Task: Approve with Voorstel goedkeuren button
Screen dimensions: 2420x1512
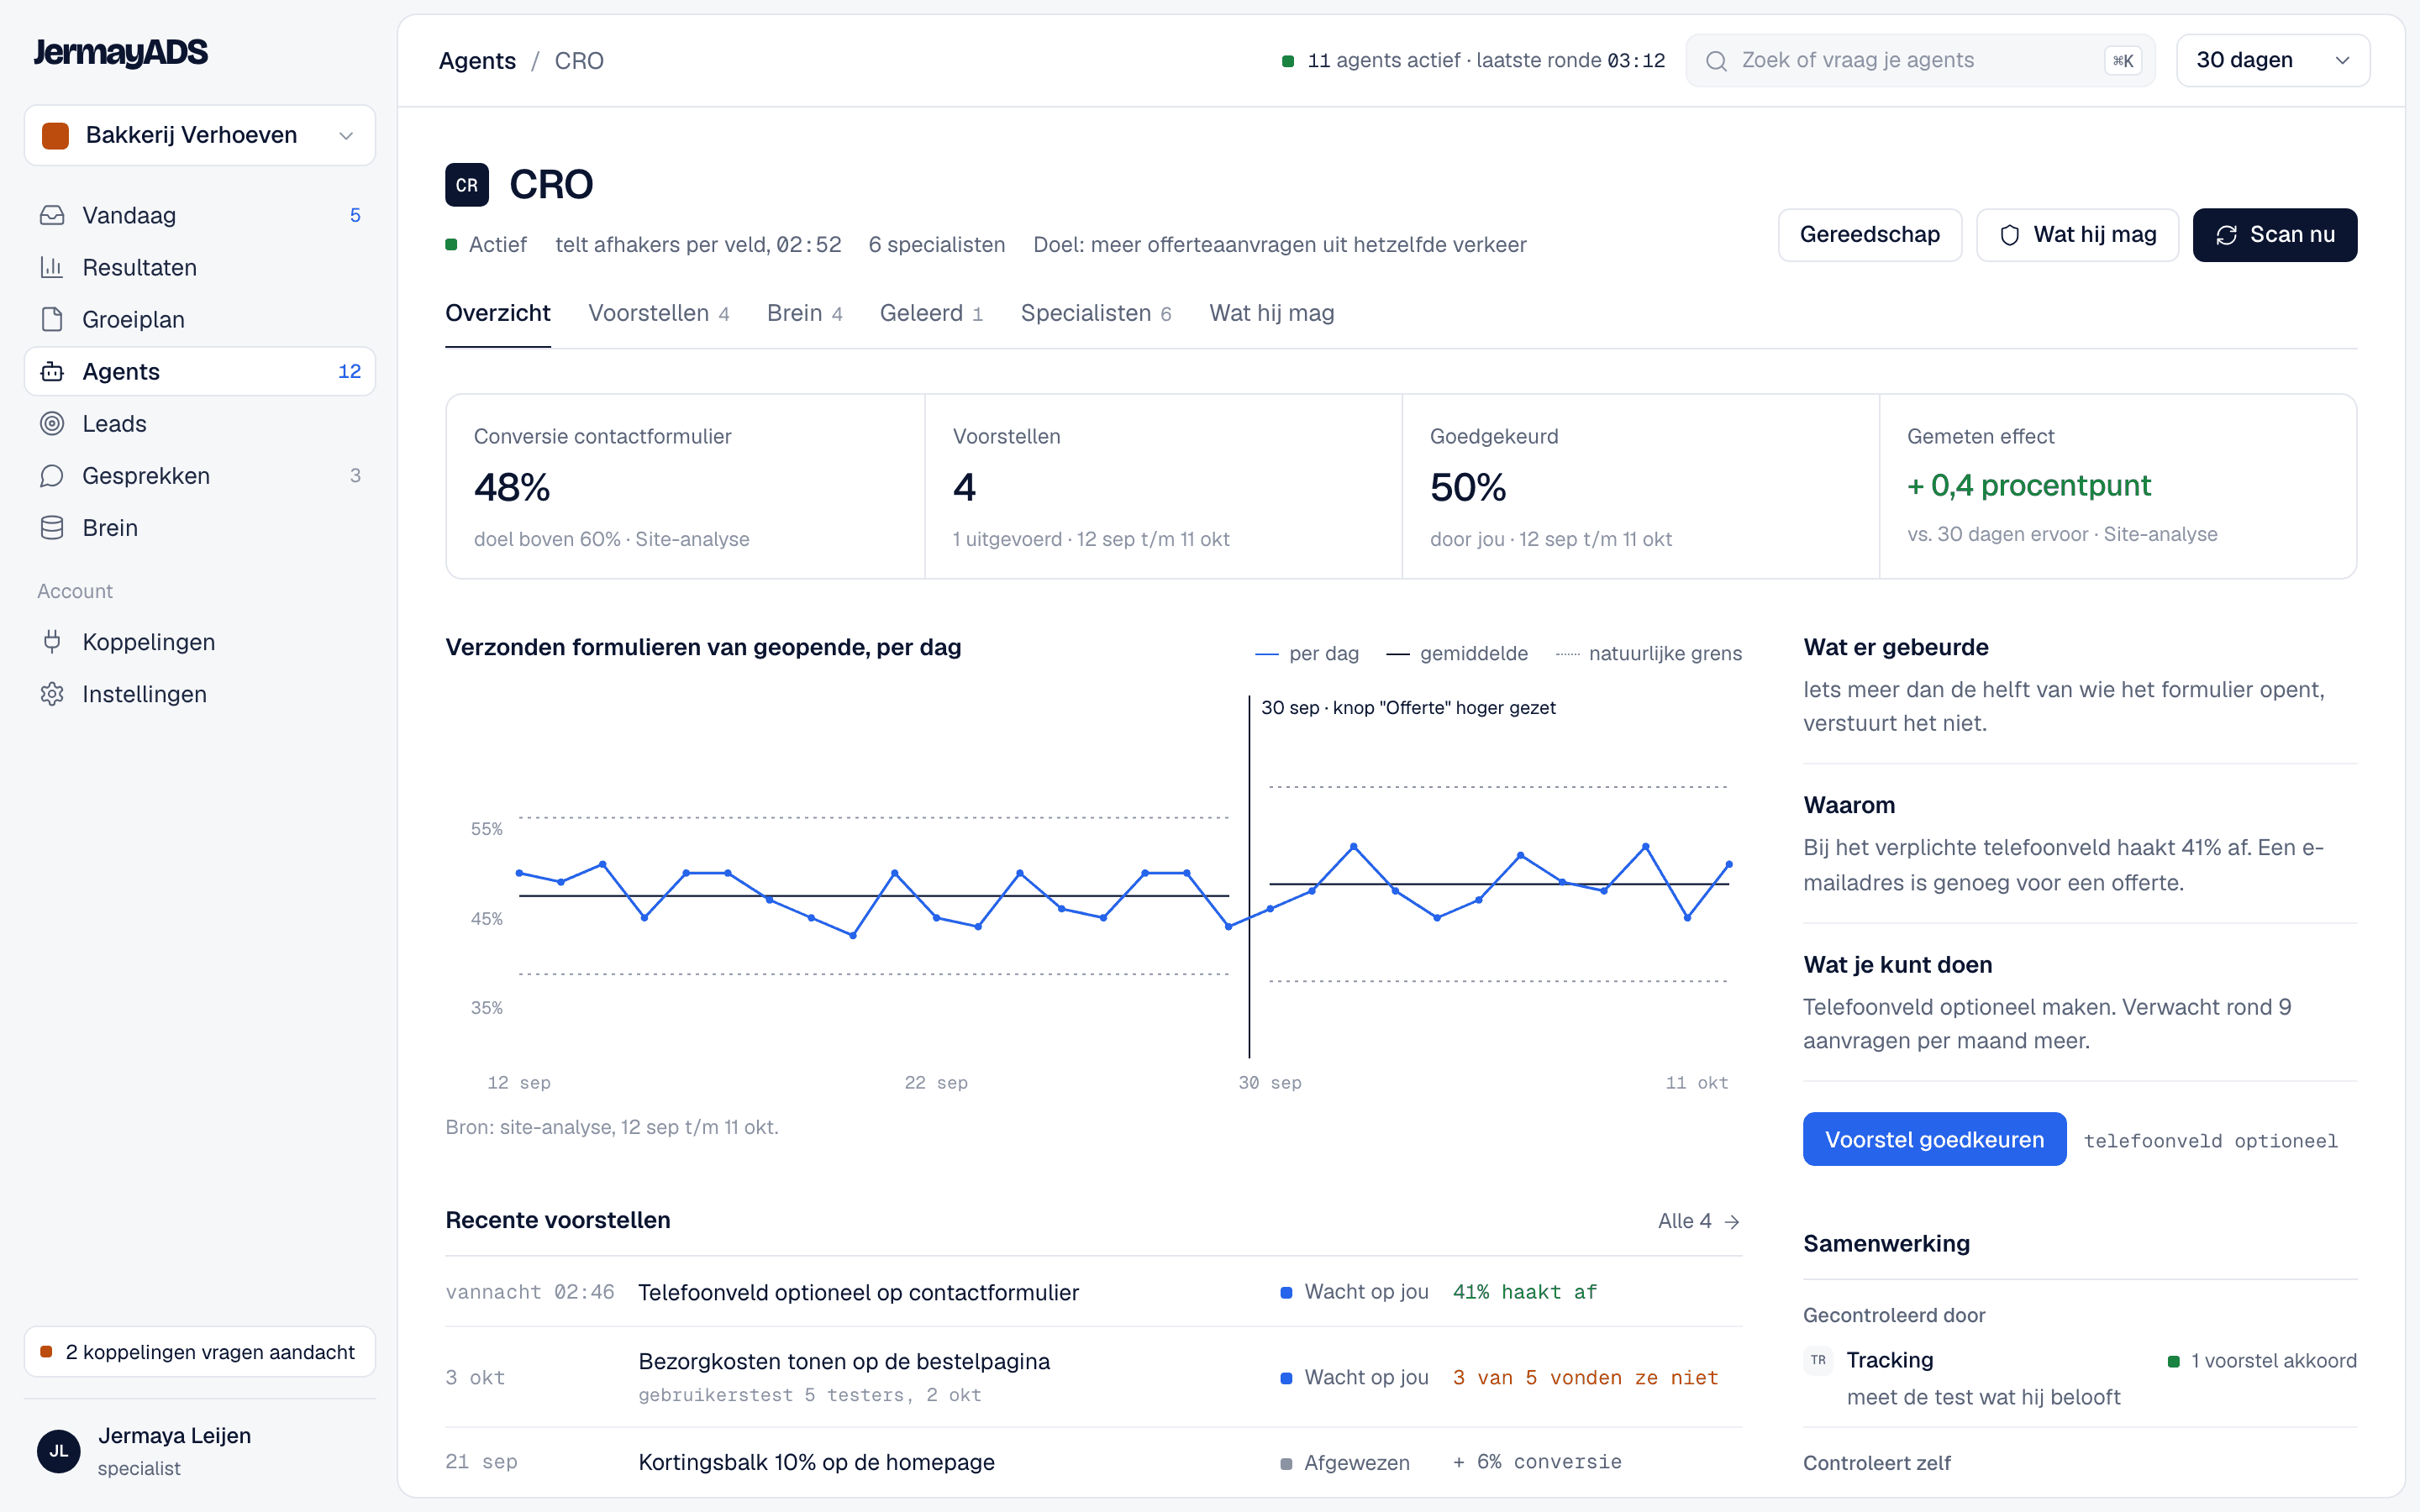Action: coord(1934,1139)
